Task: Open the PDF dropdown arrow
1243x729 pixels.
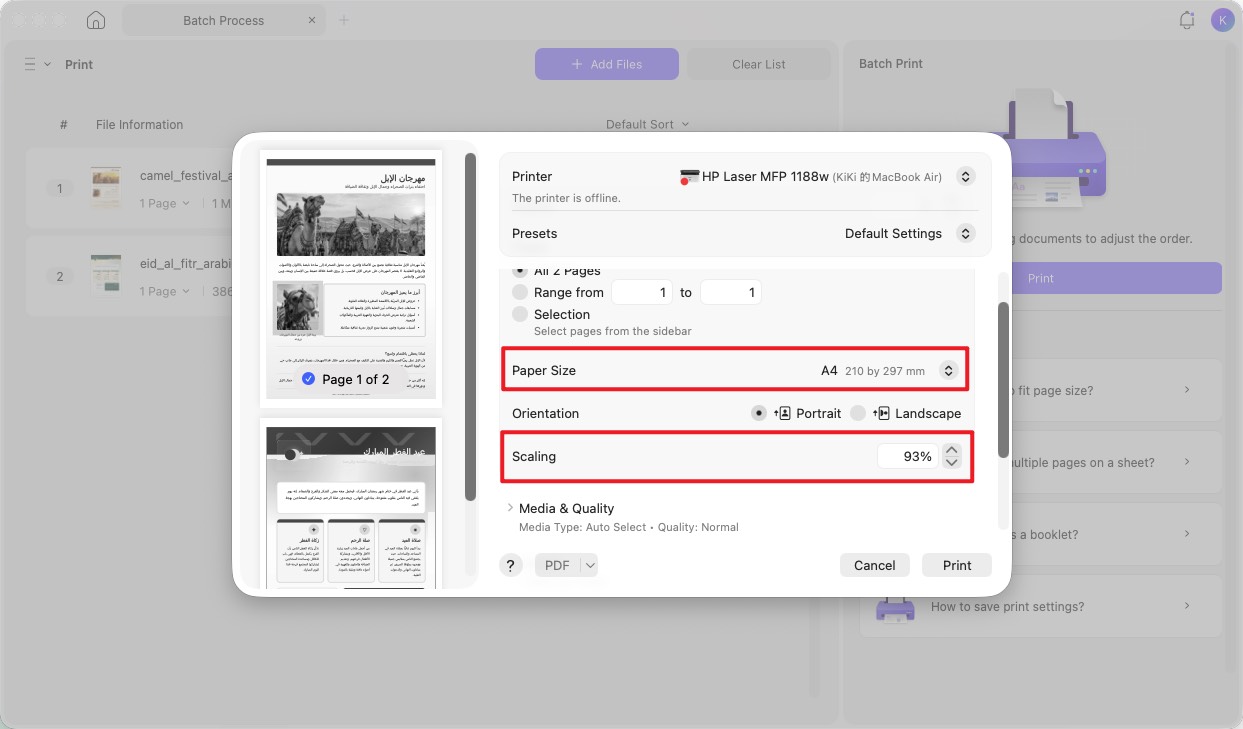Action: click(590, 565)
